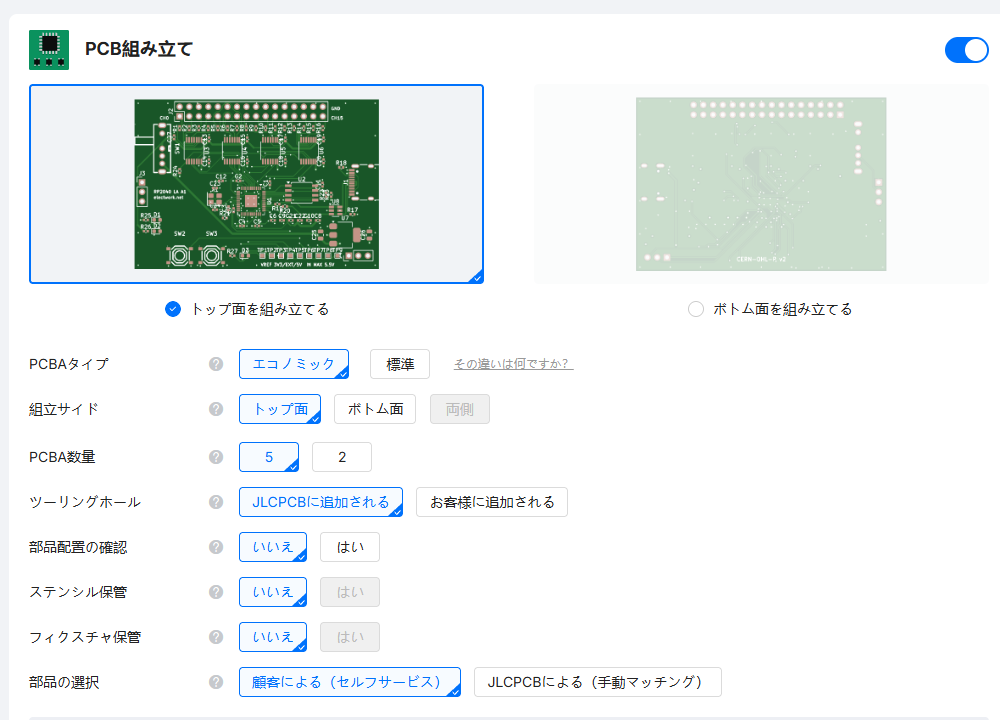Viewport: 1000px width, 720px height.
Task: Select JLCPCBに追加される tooling holes
Action: pyautogui.click(x=321, y=502)
